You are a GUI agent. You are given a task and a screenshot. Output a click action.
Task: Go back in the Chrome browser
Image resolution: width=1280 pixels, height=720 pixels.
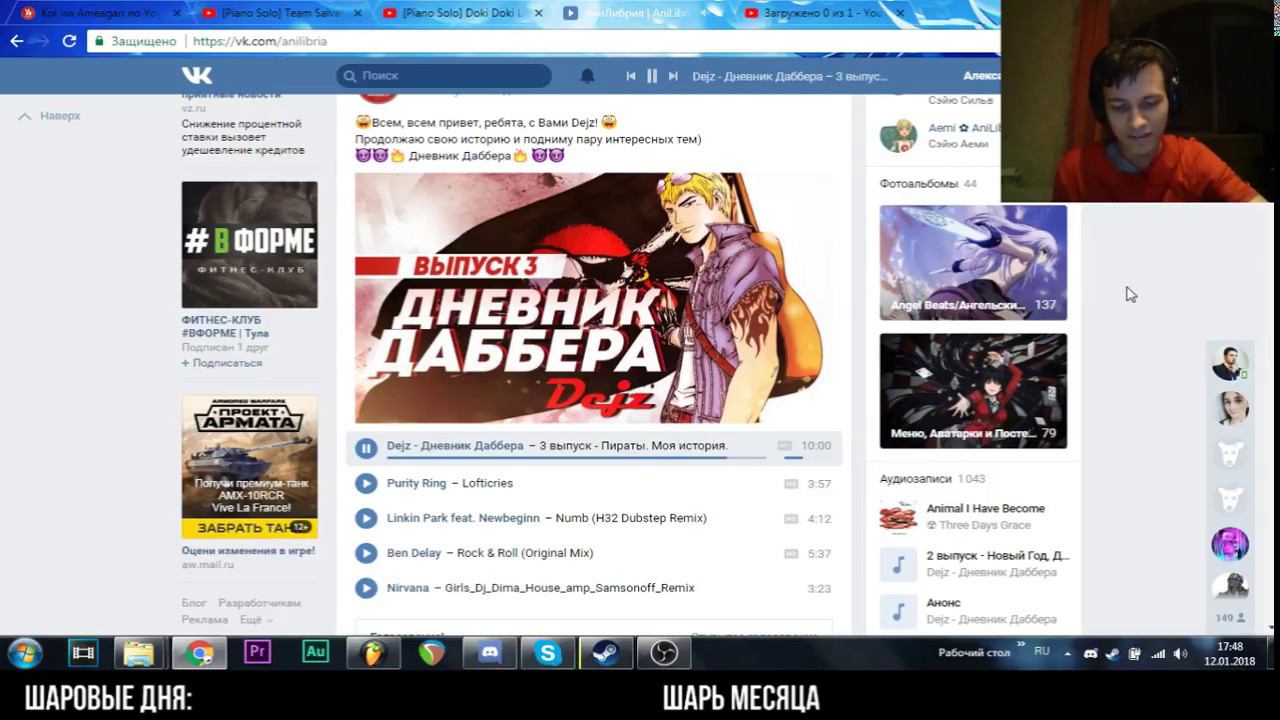coord(16,41)
